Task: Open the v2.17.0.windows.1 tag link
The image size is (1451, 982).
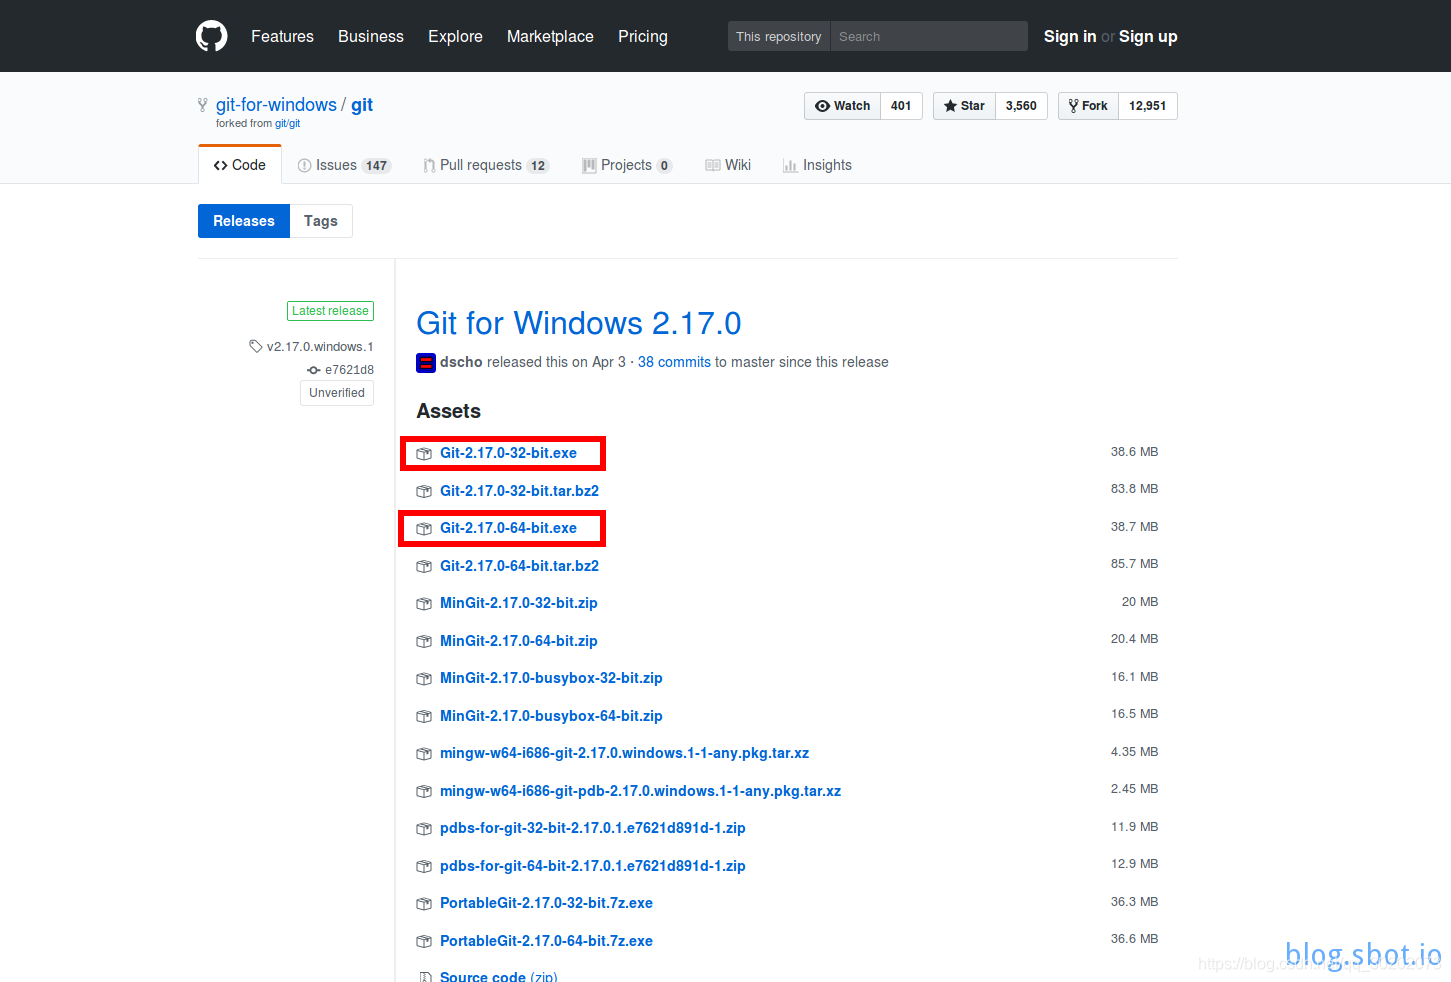Action: coord(320,347)
